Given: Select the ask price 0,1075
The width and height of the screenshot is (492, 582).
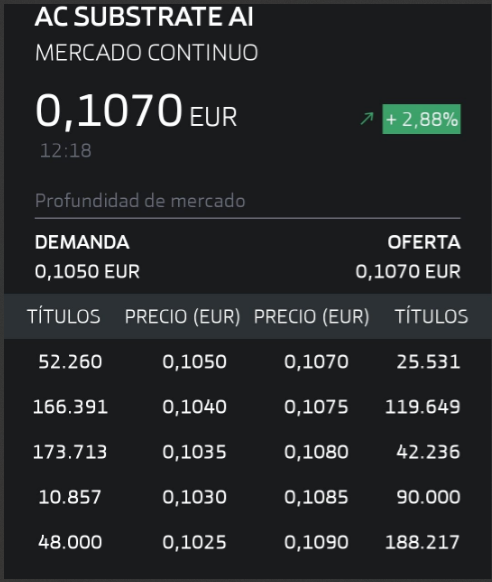Looking at the screenshot, I should pyautogui.click(x=316, y=406).
